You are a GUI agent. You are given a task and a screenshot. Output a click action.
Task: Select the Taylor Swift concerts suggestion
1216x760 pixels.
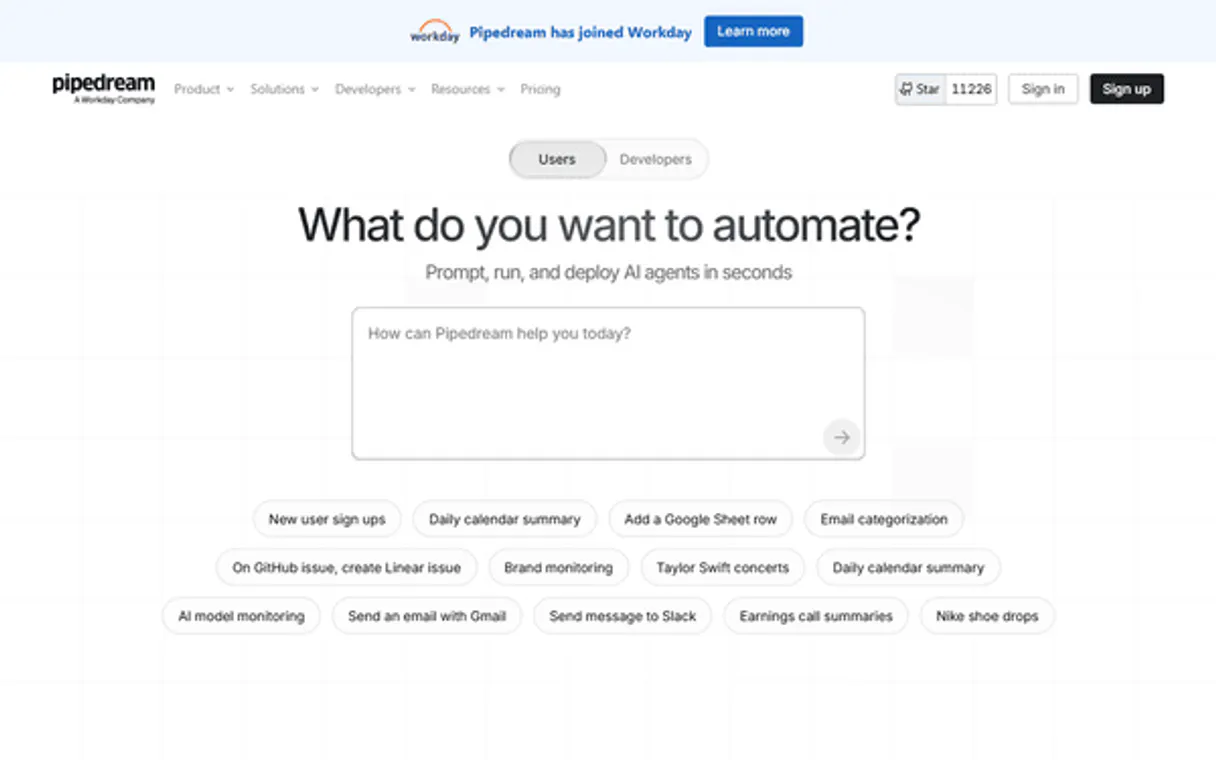pyautogui.click(x=722, y=568)
